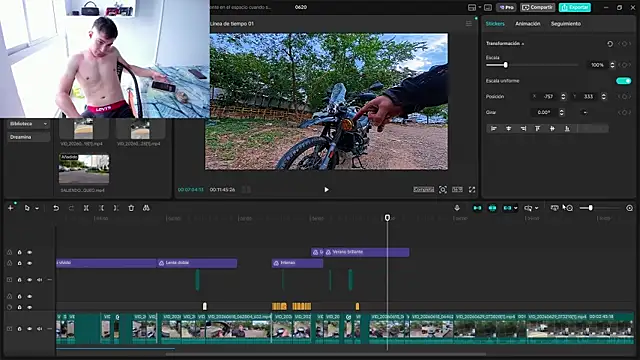Hide main video track with eye icon
This screenshot has height=360, width=640.
[29, 329]
